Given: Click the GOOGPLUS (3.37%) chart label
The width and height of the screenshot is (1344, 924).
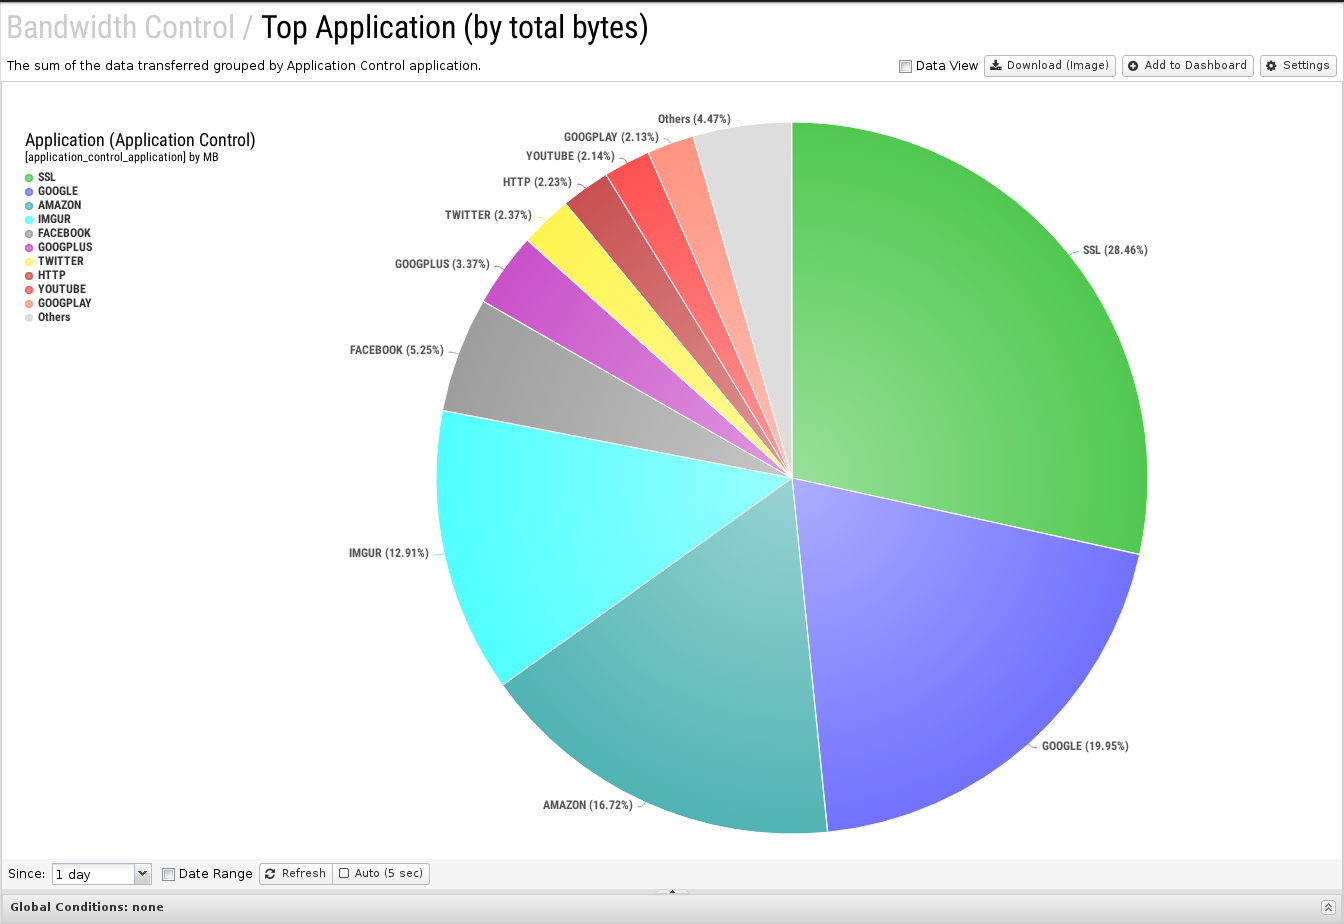Looking at the screenshot, I should click(x=442, y=265).
